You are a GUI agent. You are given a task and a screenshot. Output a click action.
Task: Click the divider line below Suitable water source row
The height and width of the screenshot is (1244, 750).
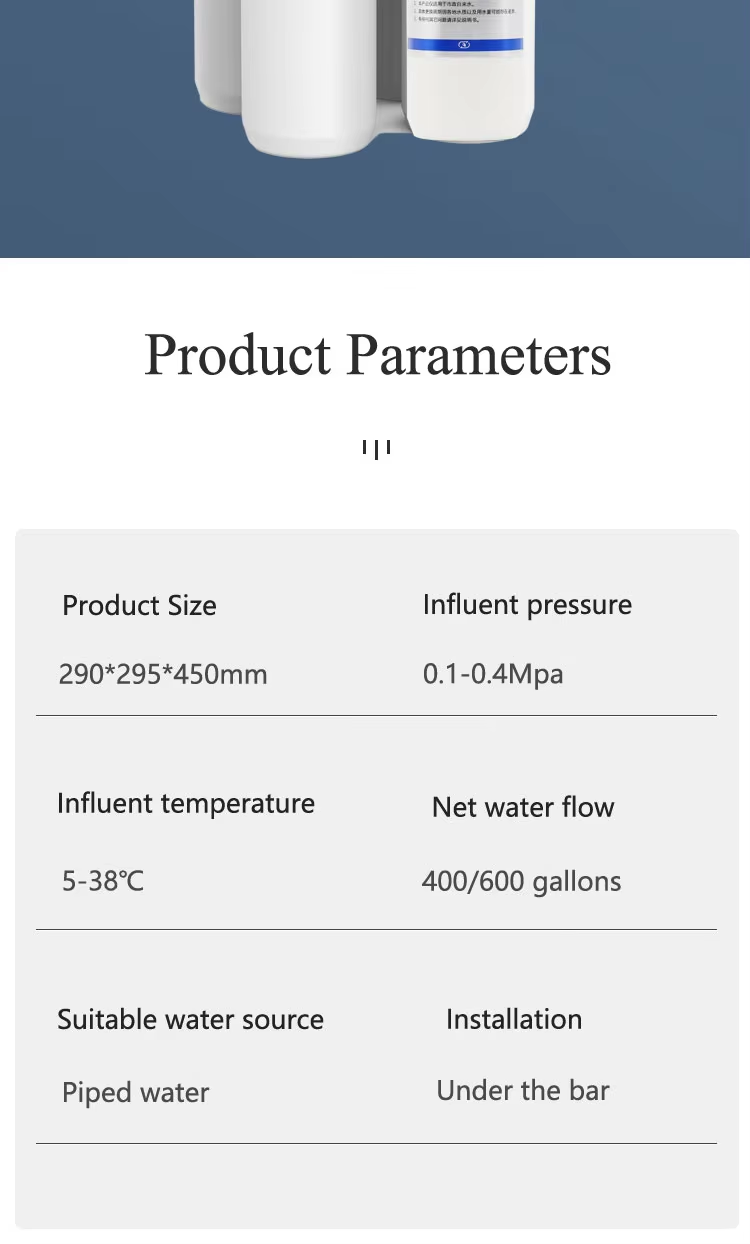[x=376, y=1143]
